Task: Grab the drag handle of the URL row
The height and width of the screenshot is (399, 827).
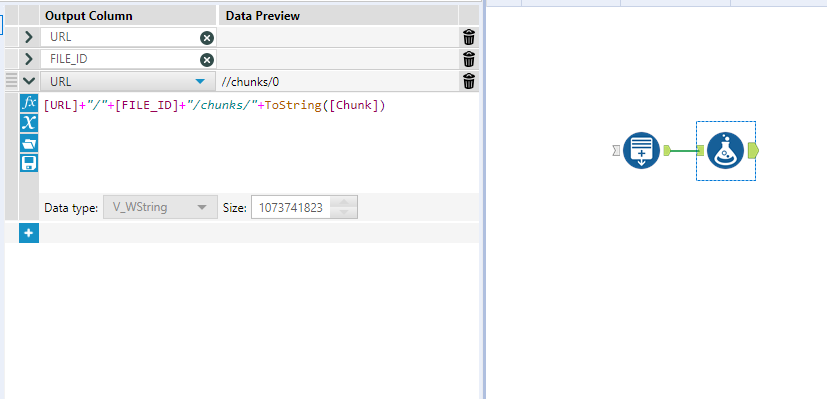Action: pos(12,82)
